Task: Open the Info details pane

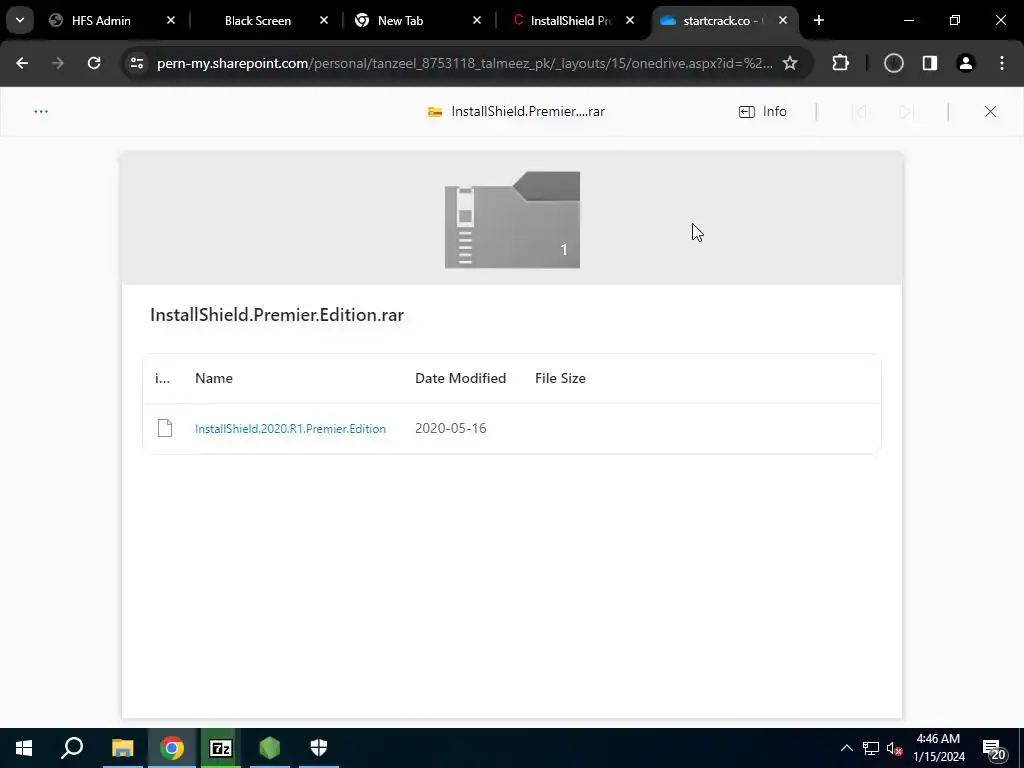Action: click(x=763, y=112)
